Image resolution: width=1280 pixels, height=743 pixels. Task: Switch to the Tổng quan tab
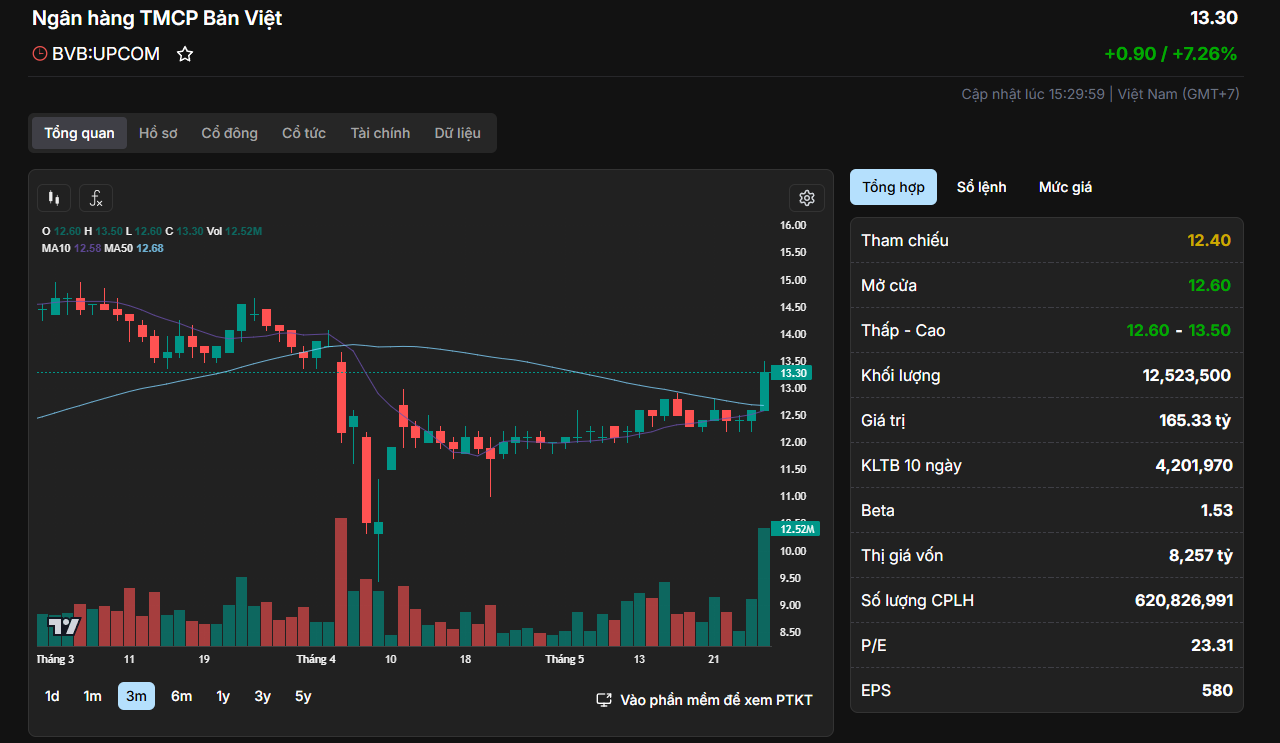(79, 133)
